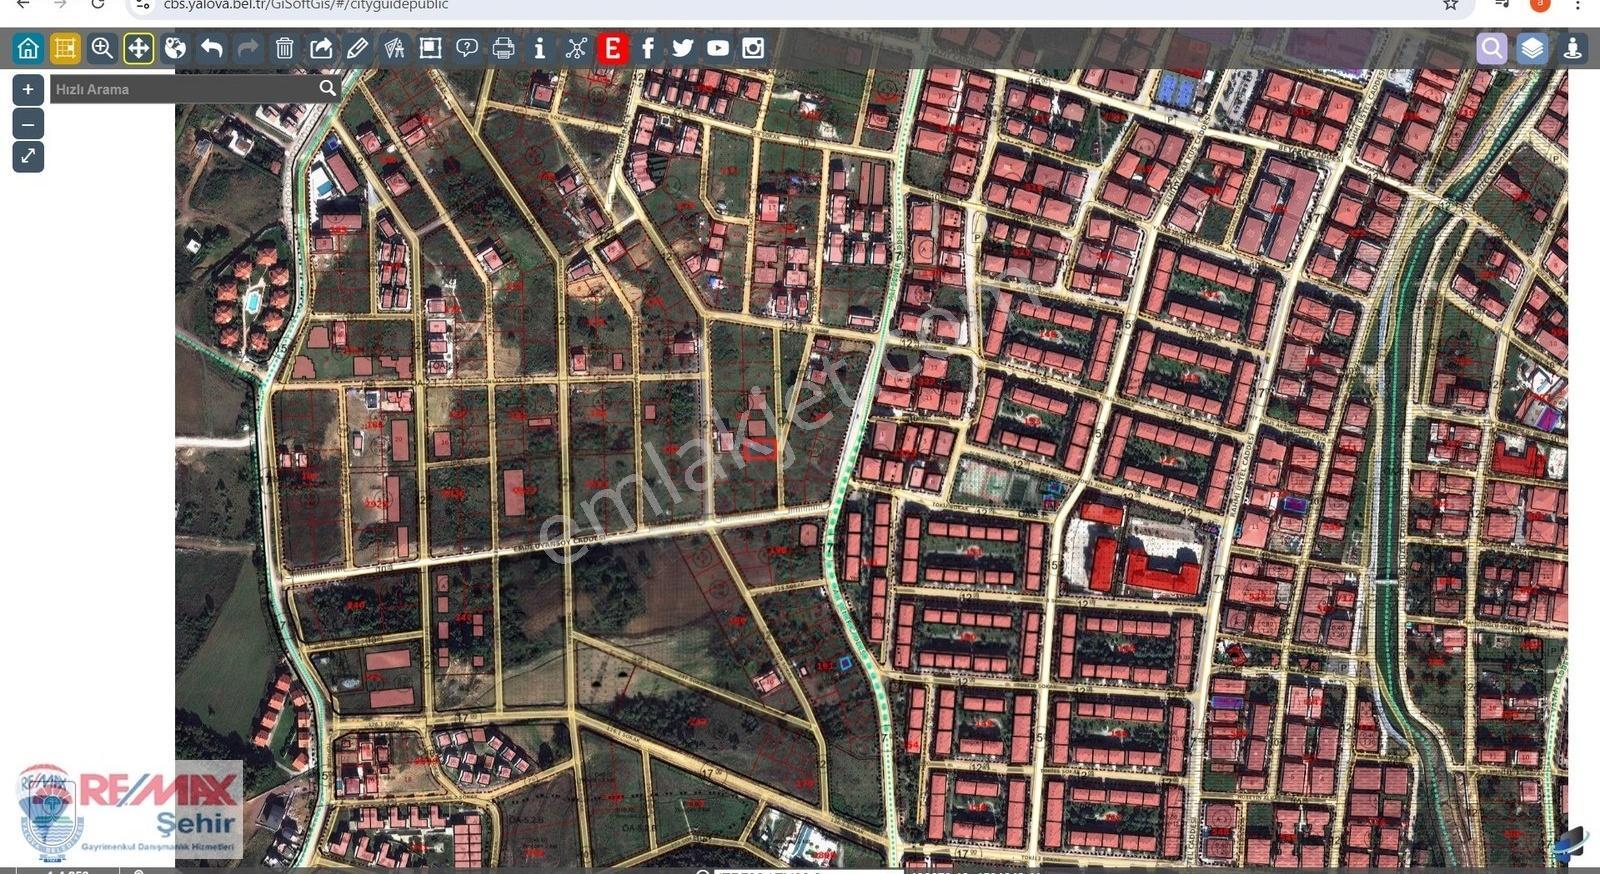
Task: Open the browser three-dot menu
Action: pyautogui.click(x=1577, y=5)
